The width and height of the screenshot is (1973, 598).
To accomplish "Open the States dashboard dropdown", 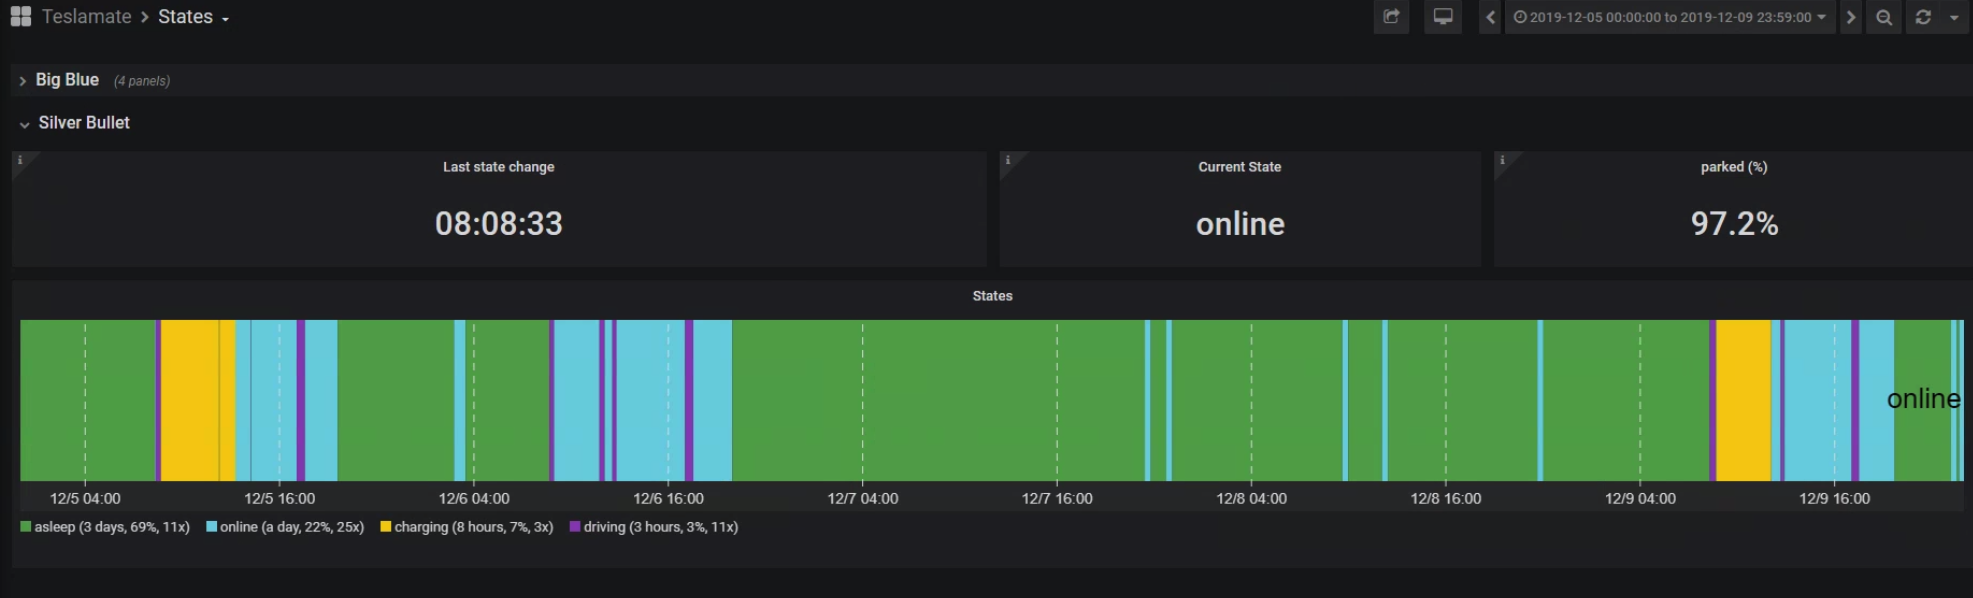I will (x=193, y=17).
